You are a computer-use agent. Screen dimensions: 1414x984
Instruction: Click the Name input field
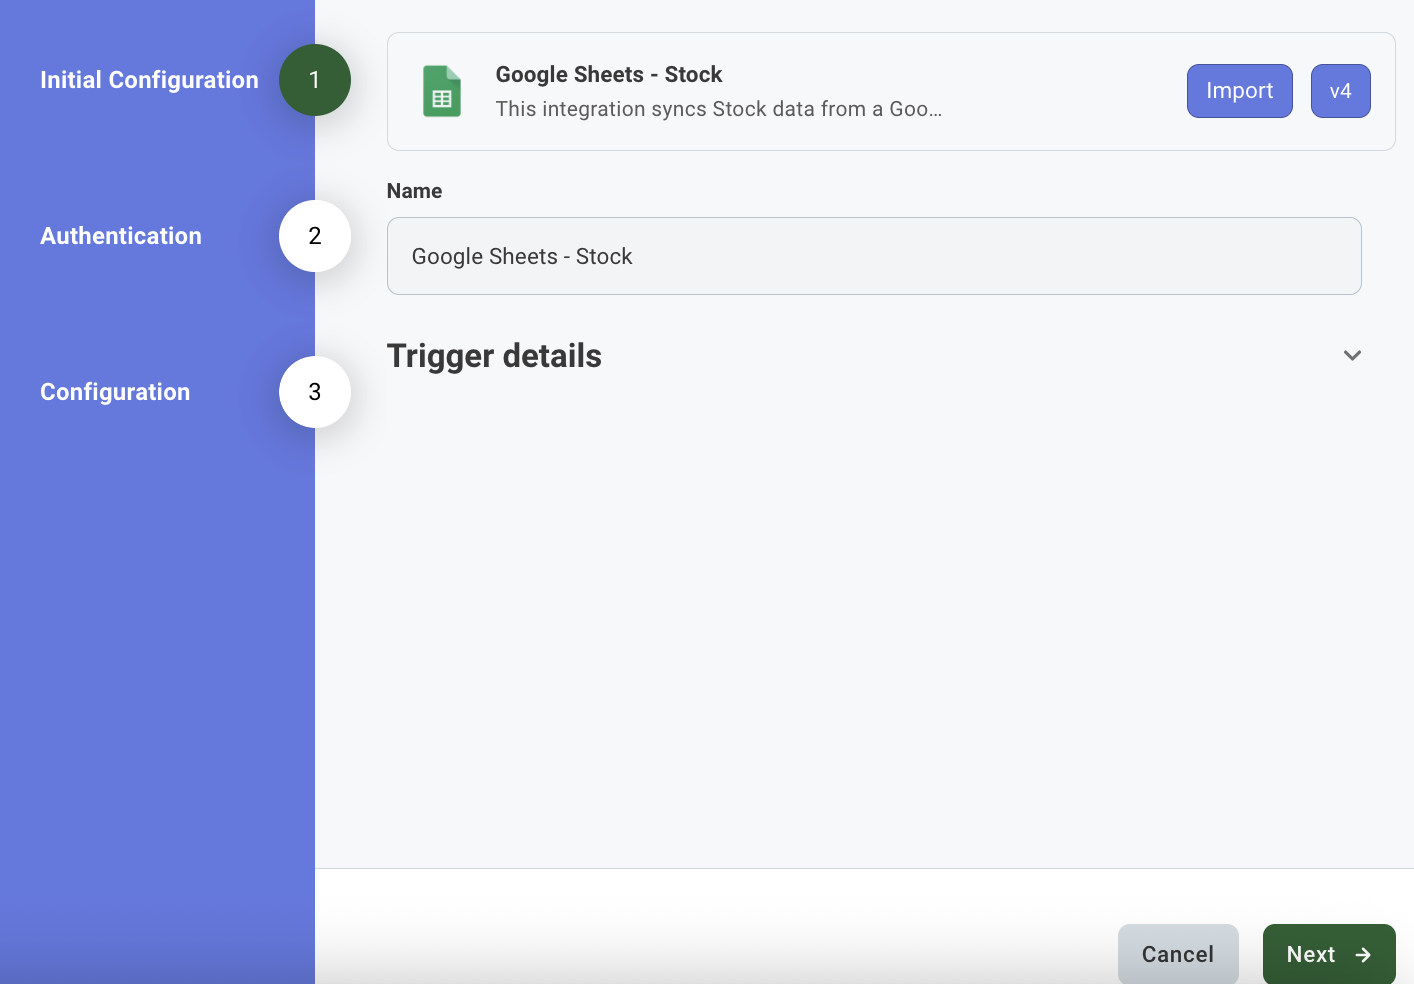[874, 256]
